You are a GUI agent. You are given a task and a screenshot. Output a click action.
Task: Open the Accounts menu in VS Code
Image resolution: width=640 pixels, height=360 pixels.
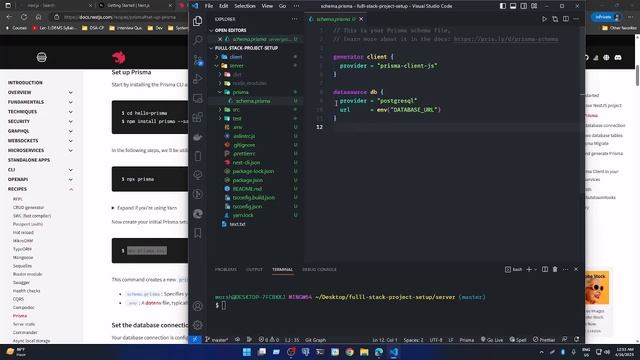pyautogui.click(x=198, y=306)
